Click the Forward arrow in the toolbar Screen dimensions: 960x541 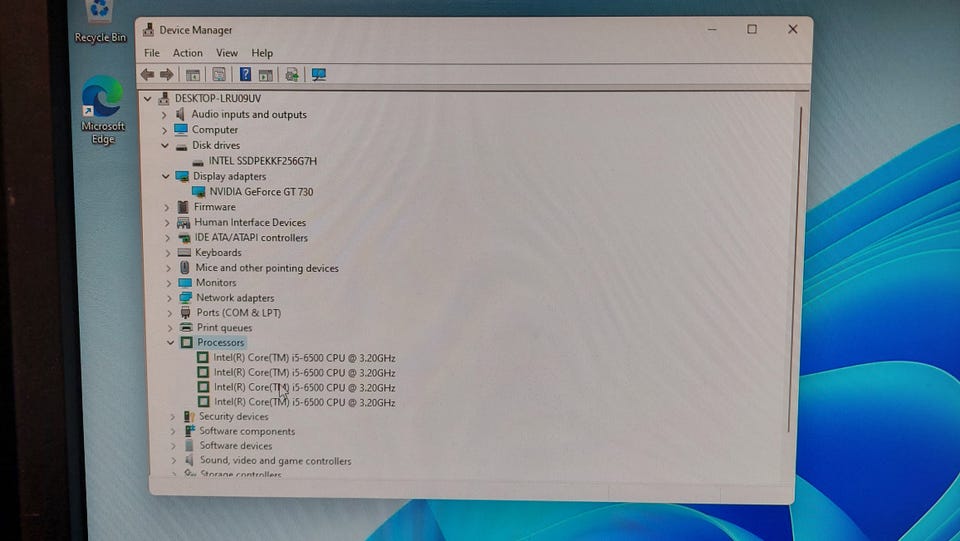(x=167, y=75)
